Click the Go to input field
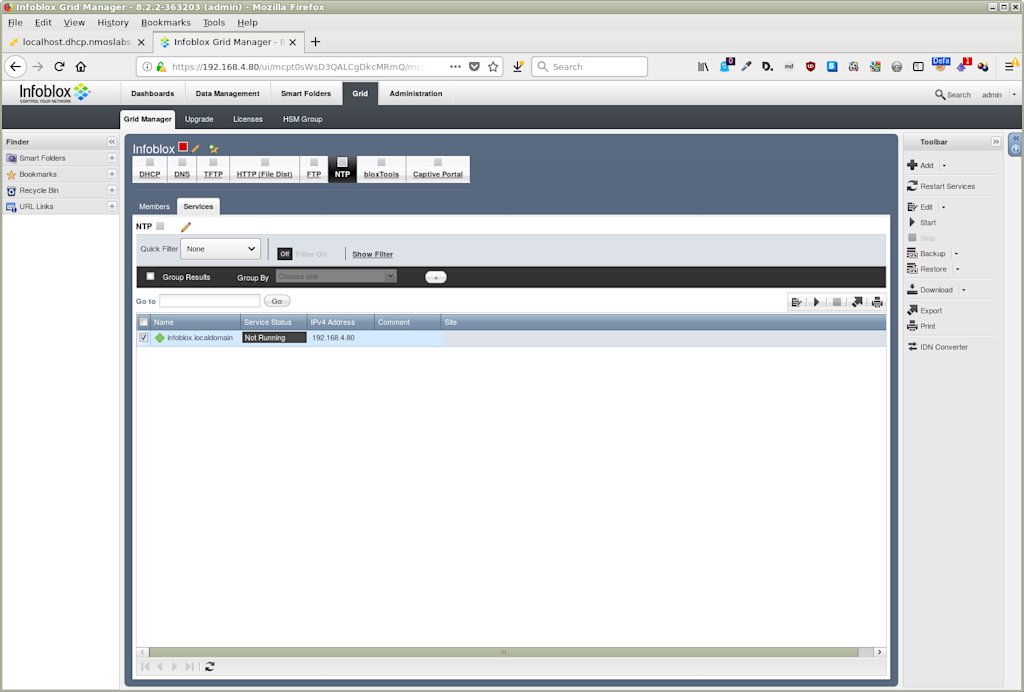Viewport: 1024px width, 692px height. click(x=210, y=301)
